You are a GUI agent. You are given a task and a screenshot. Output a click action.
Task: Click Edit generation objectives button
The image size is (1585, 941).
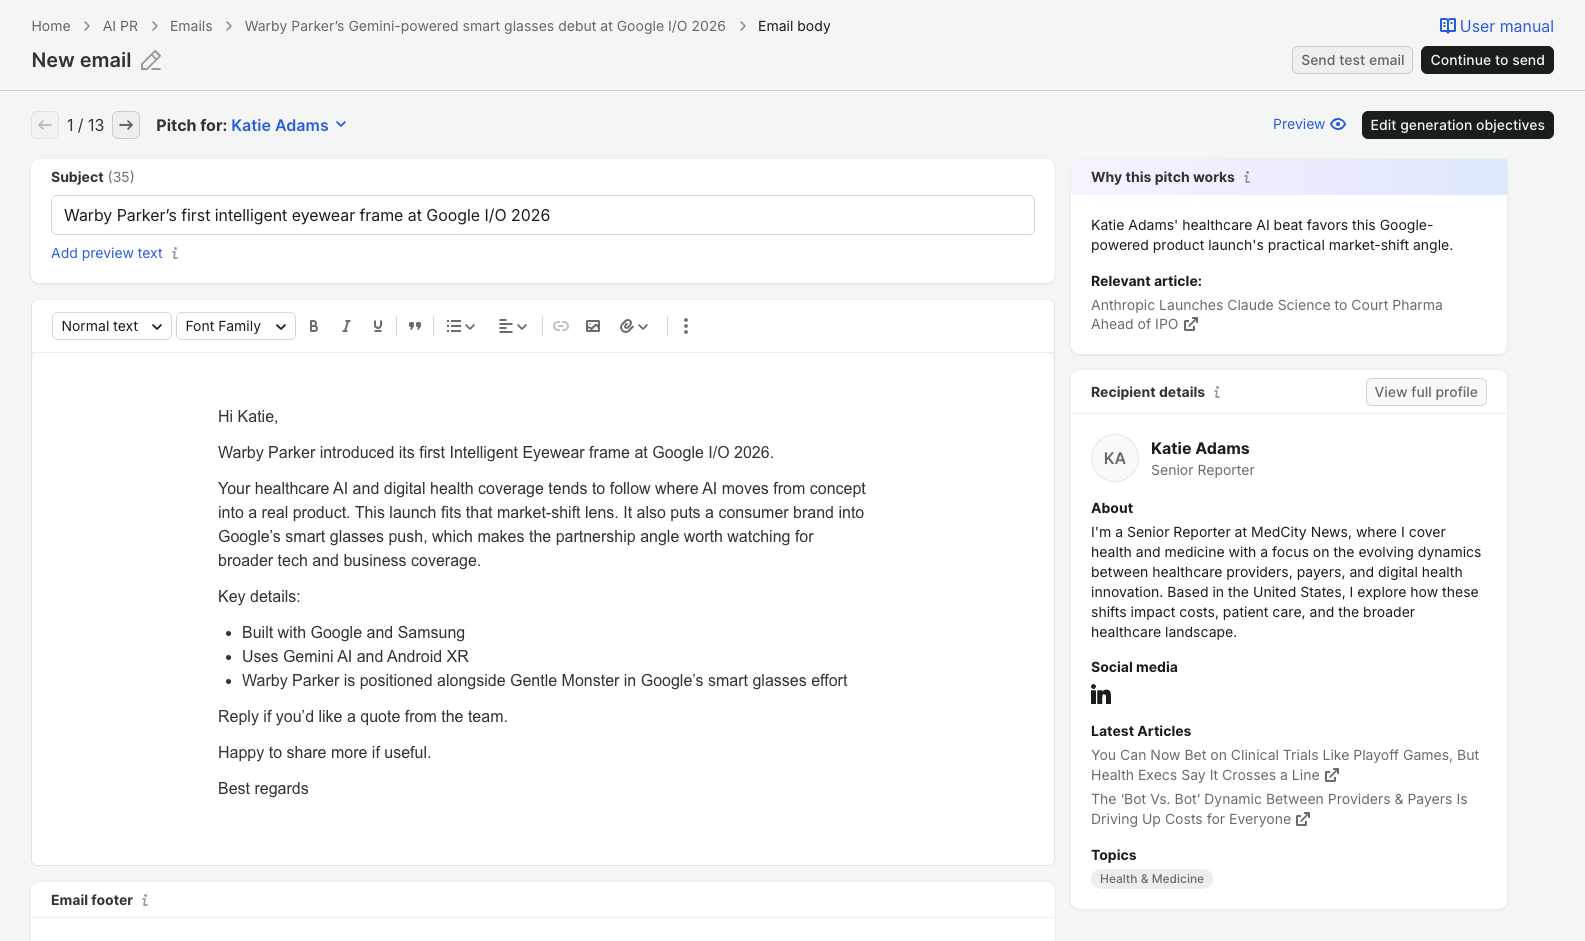(1457, 125)
